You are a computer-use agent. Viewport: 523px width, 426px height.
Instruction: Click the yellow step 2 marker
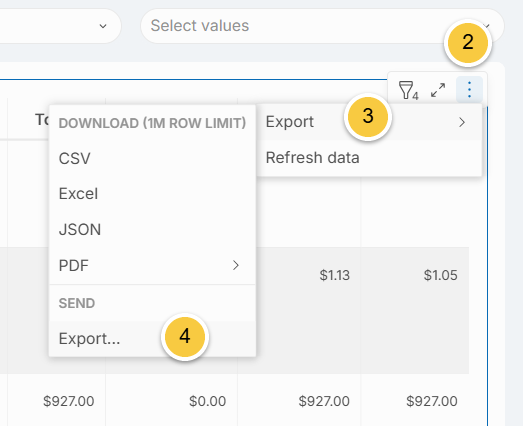468,42
